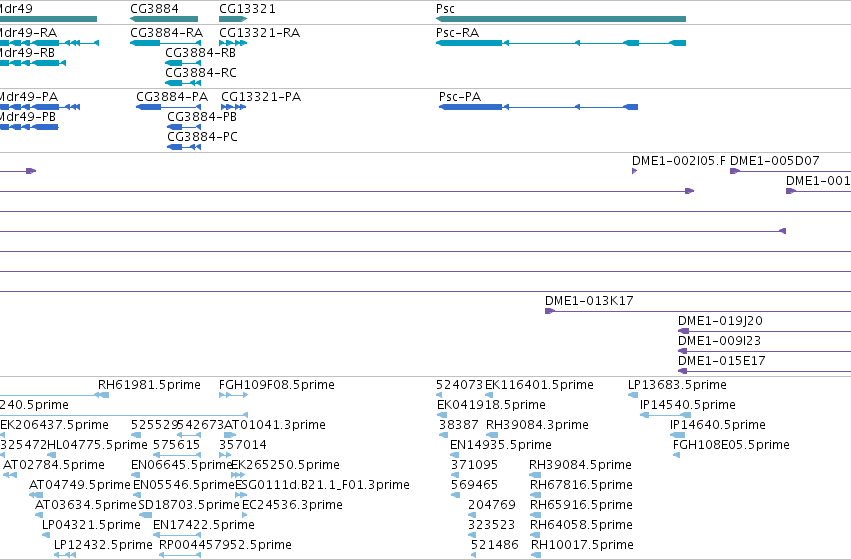
Task: Click the FGH109F08.5prime EST label
Action: tap(277, 385)
